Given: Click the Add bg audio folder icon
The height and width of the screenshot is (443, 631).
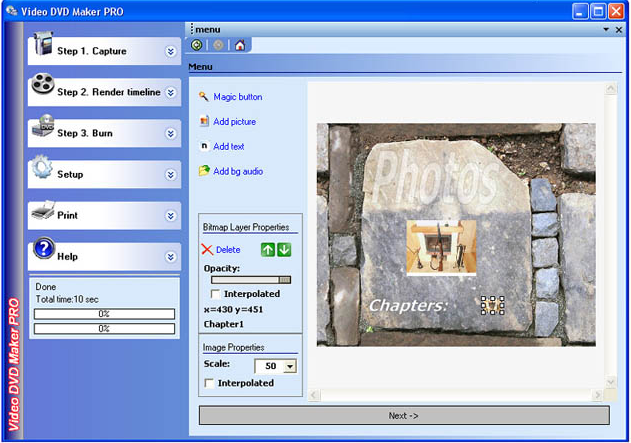Looking at the screenshot, I should (204, 171).
